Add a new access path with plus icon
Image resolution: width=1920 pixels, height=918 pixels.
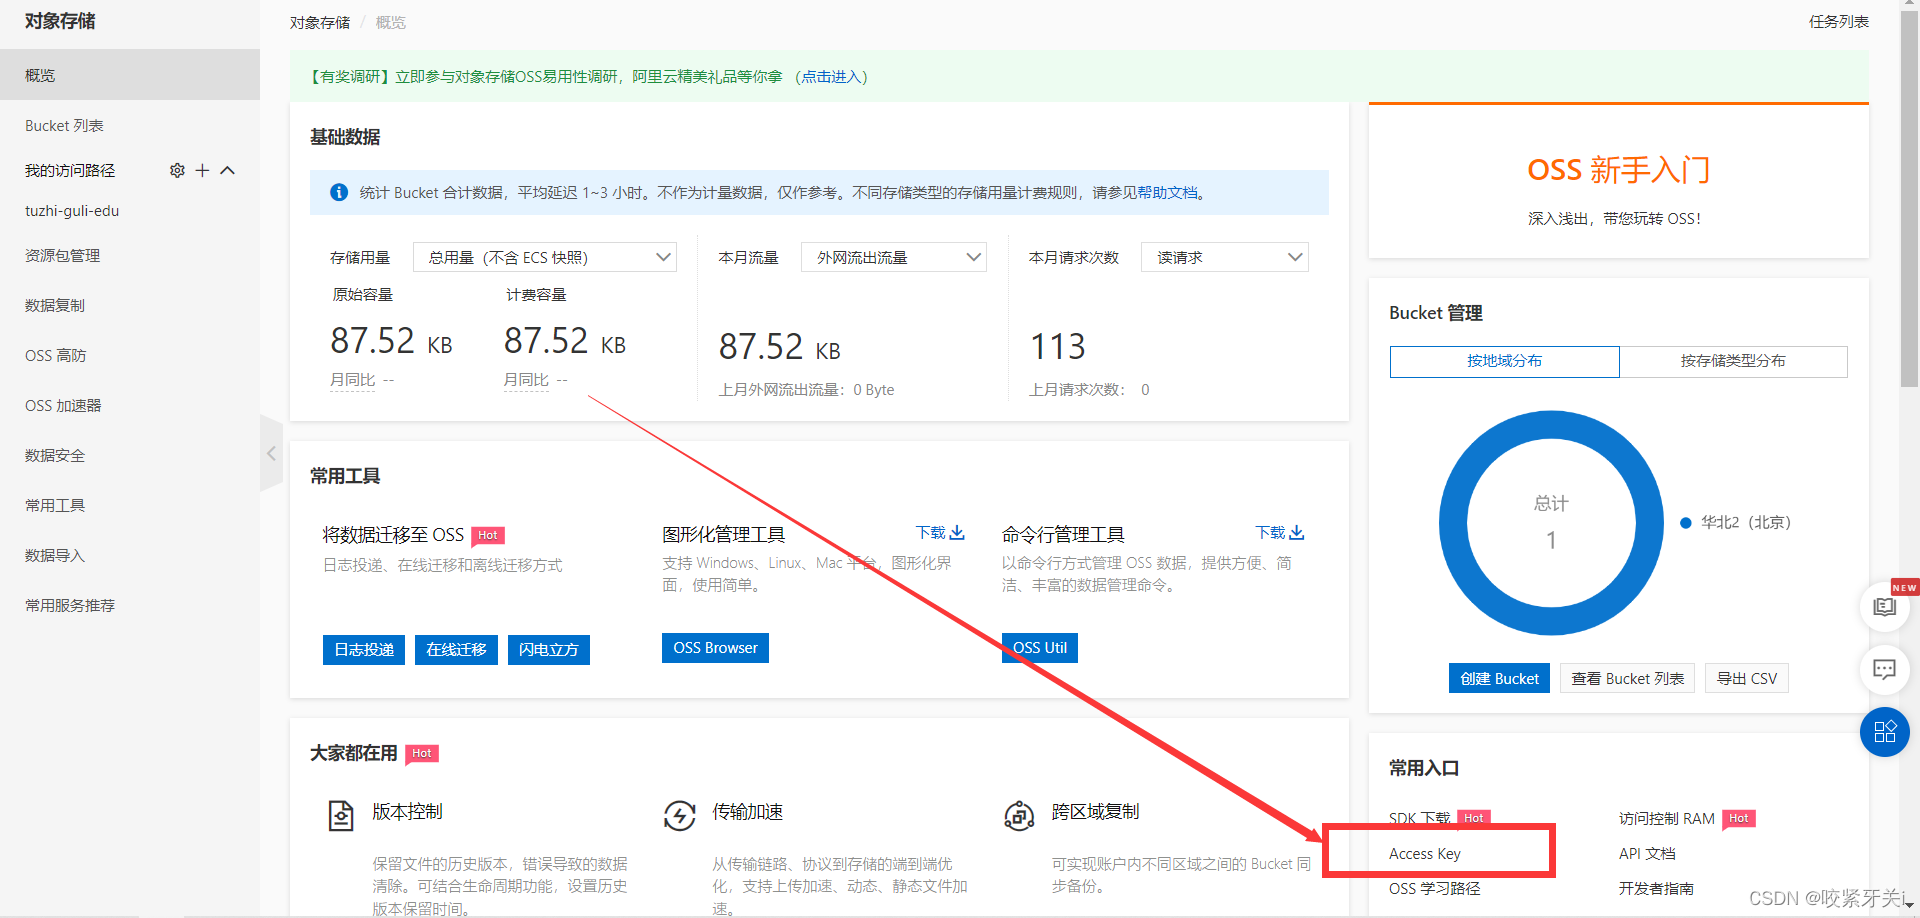click(202, 171)
